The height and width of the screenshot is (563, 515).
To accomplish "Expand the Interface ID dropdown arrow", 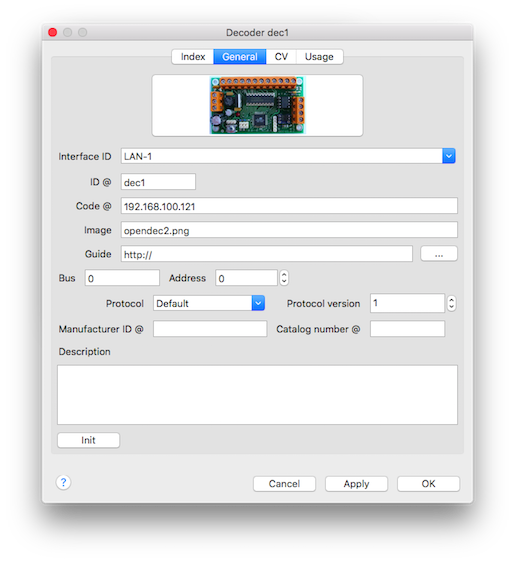I will tap(449, 156).
